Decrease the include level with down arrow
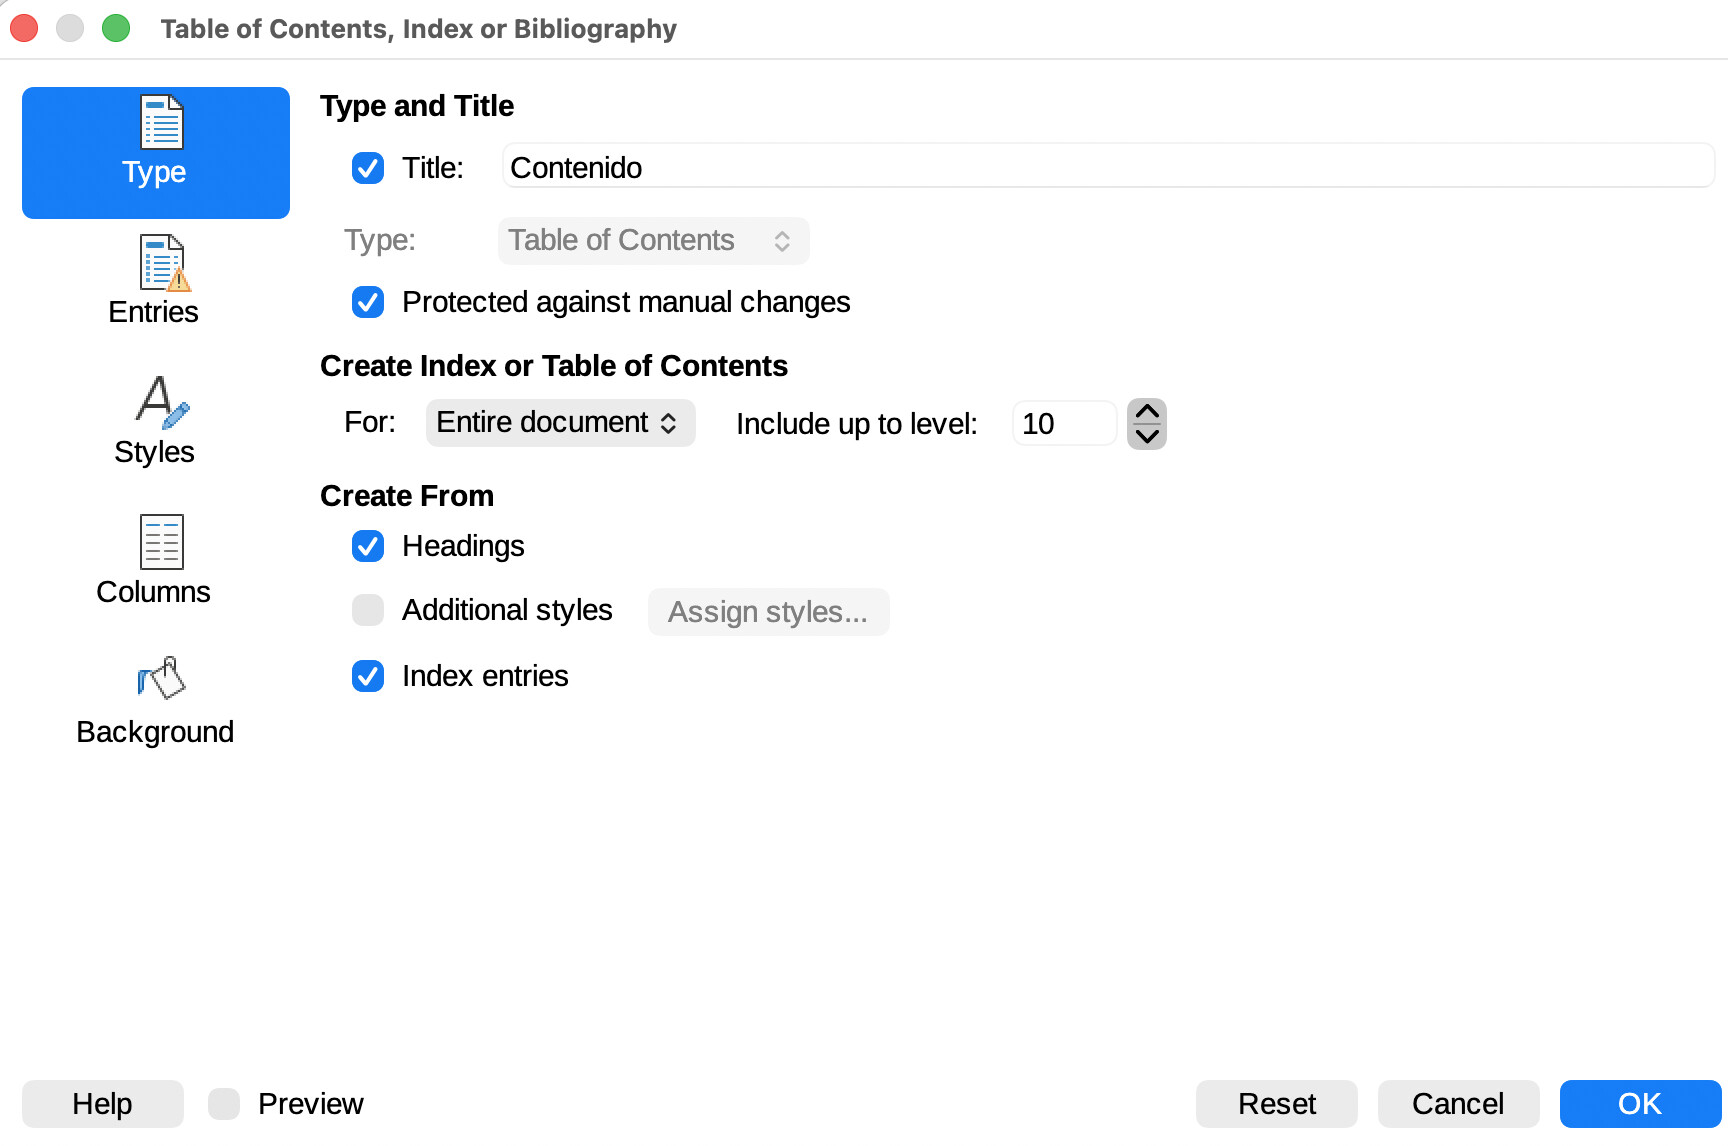 click(1147, 436)
